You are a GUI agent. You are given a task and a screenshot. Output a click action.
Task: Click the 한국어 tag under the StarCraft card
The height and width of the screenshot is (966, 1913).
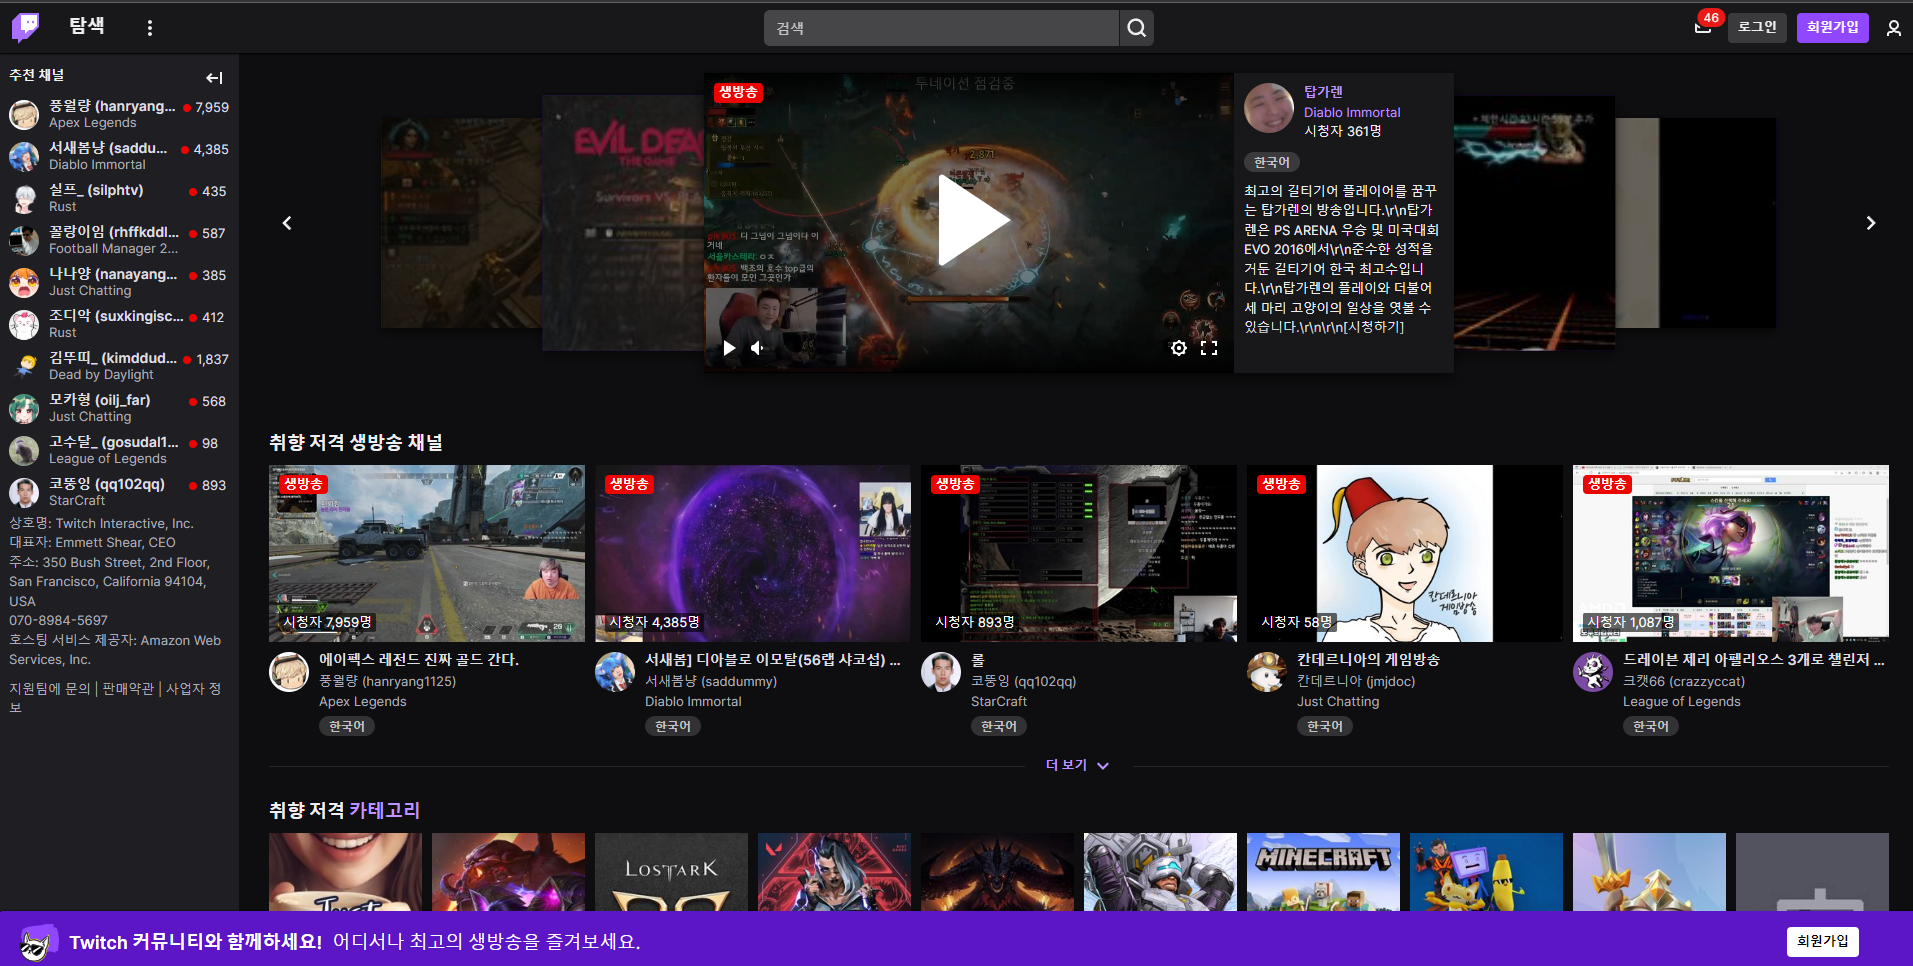pyautogui.click(x=1000, y=727)
